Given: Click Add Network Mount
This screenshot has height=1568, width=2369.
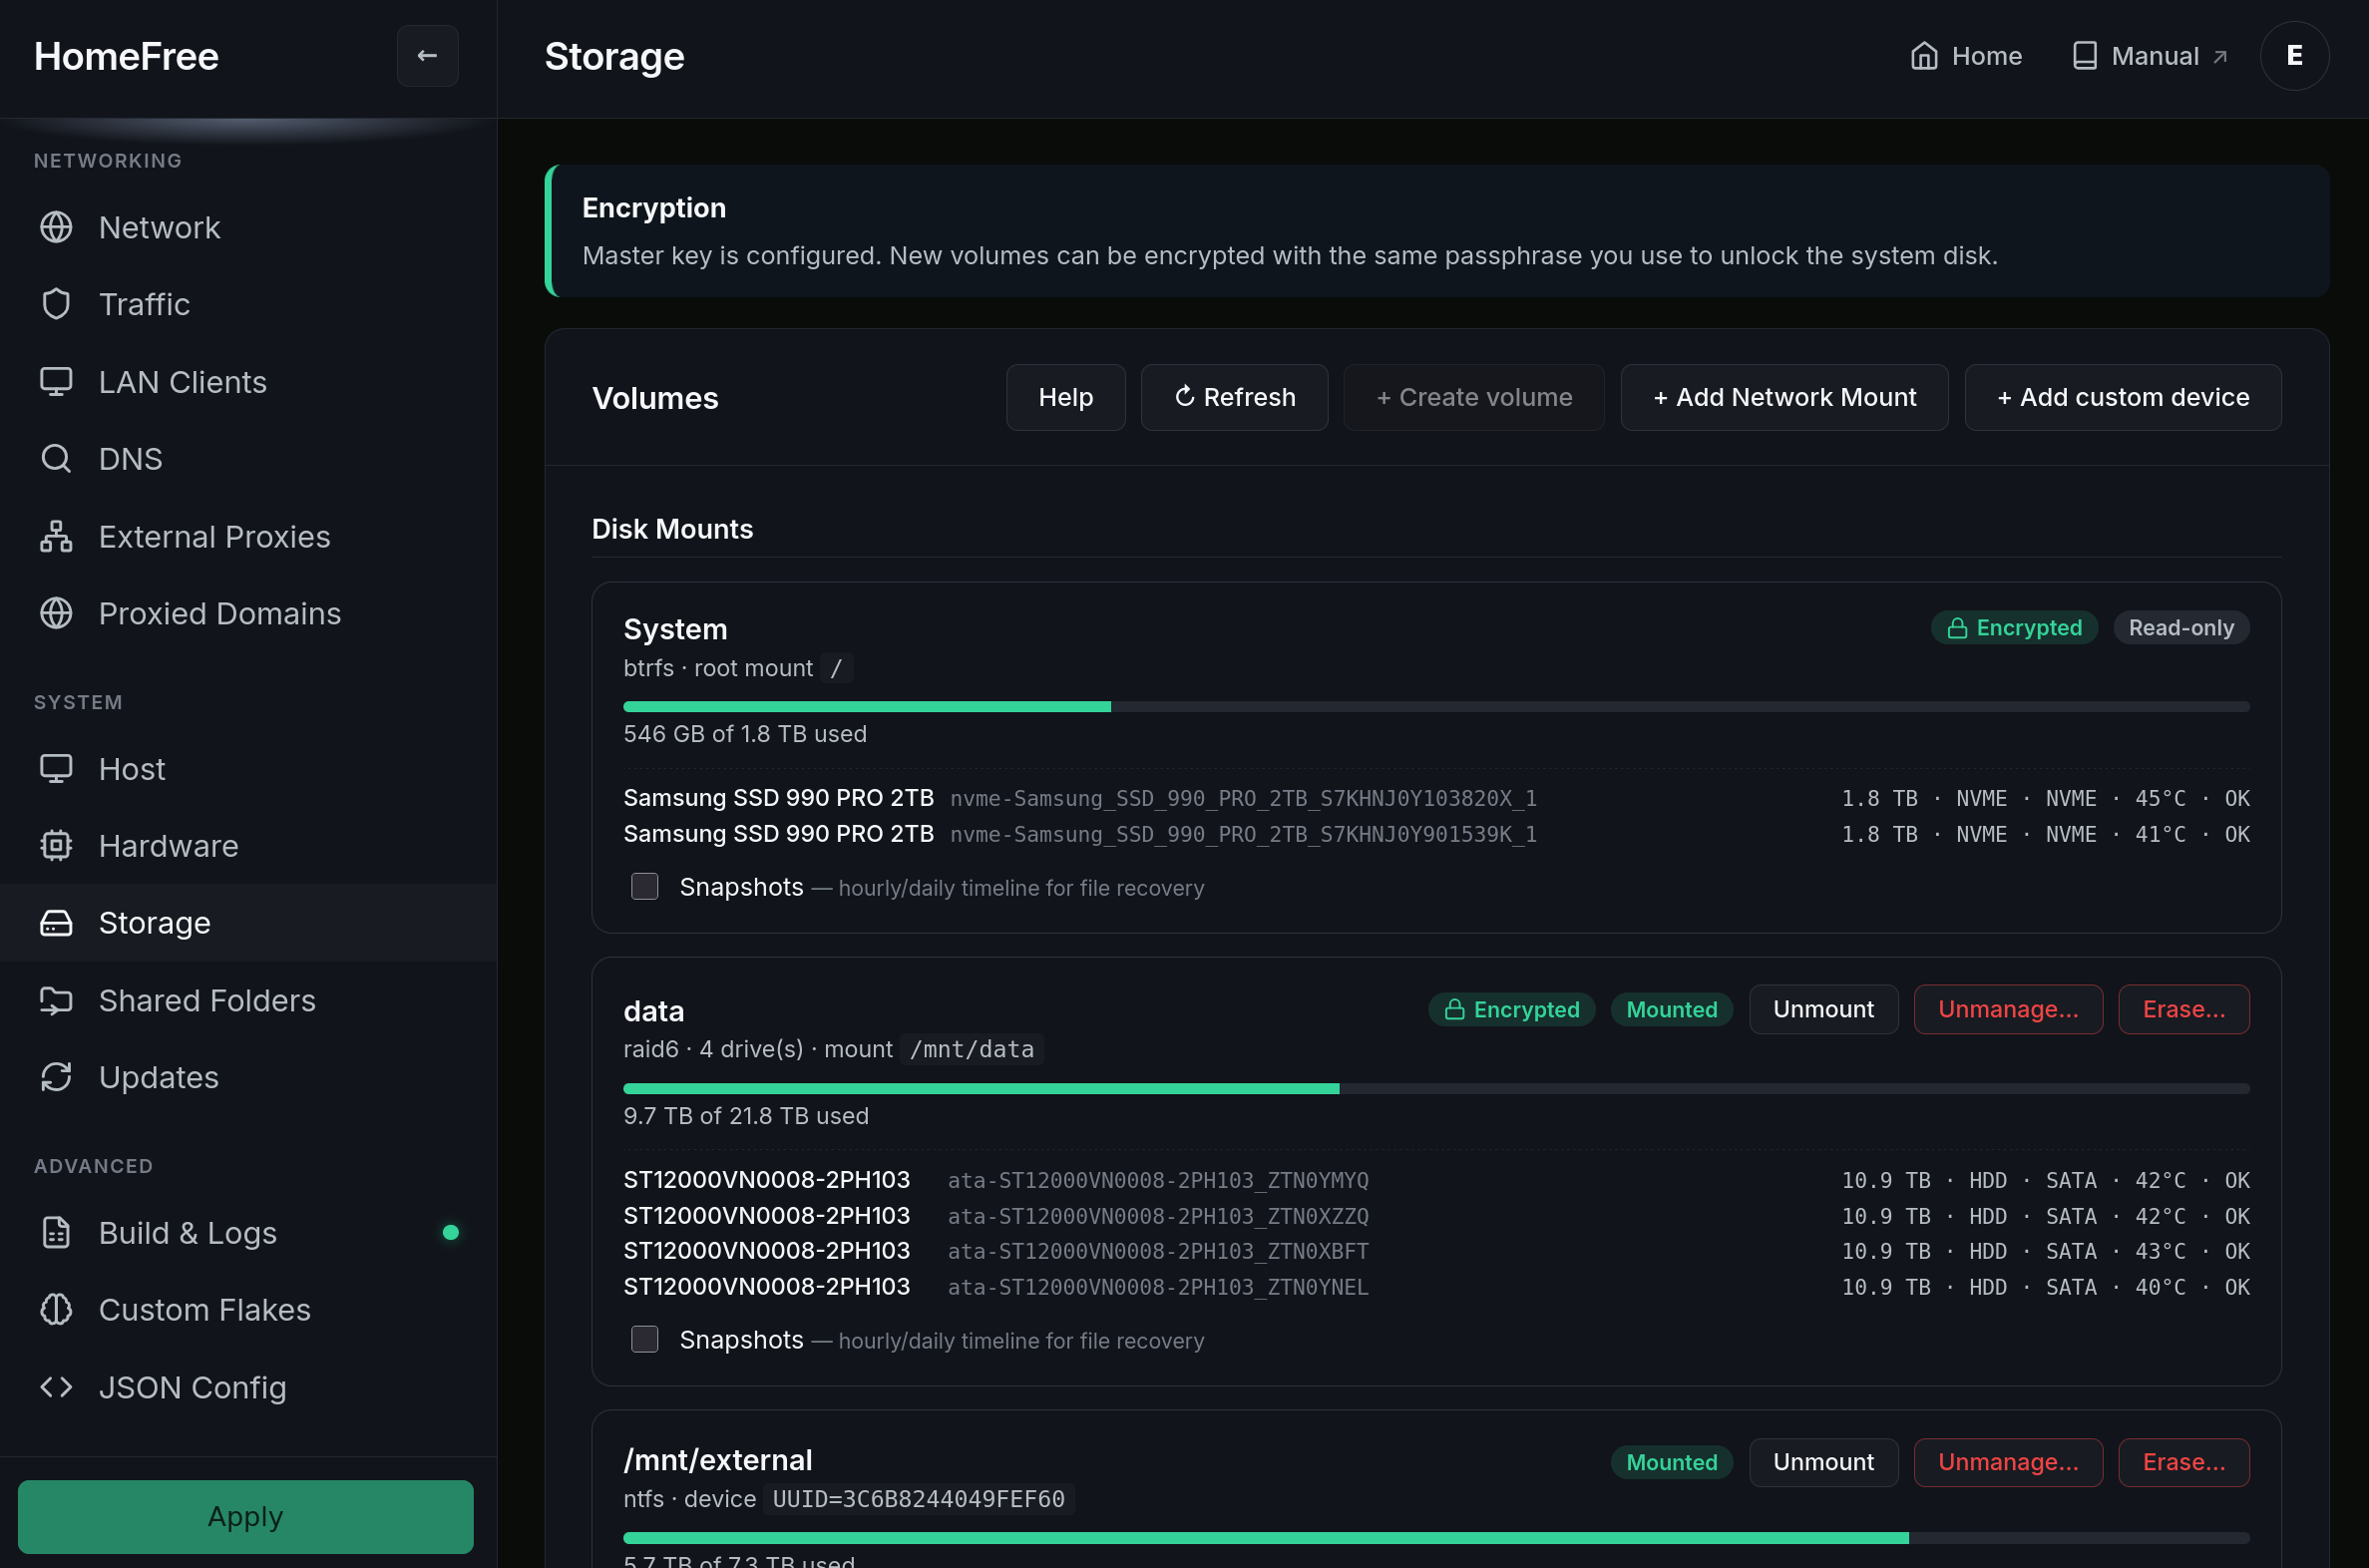Looking at the screenshot, I should (x=1784, y=397).
